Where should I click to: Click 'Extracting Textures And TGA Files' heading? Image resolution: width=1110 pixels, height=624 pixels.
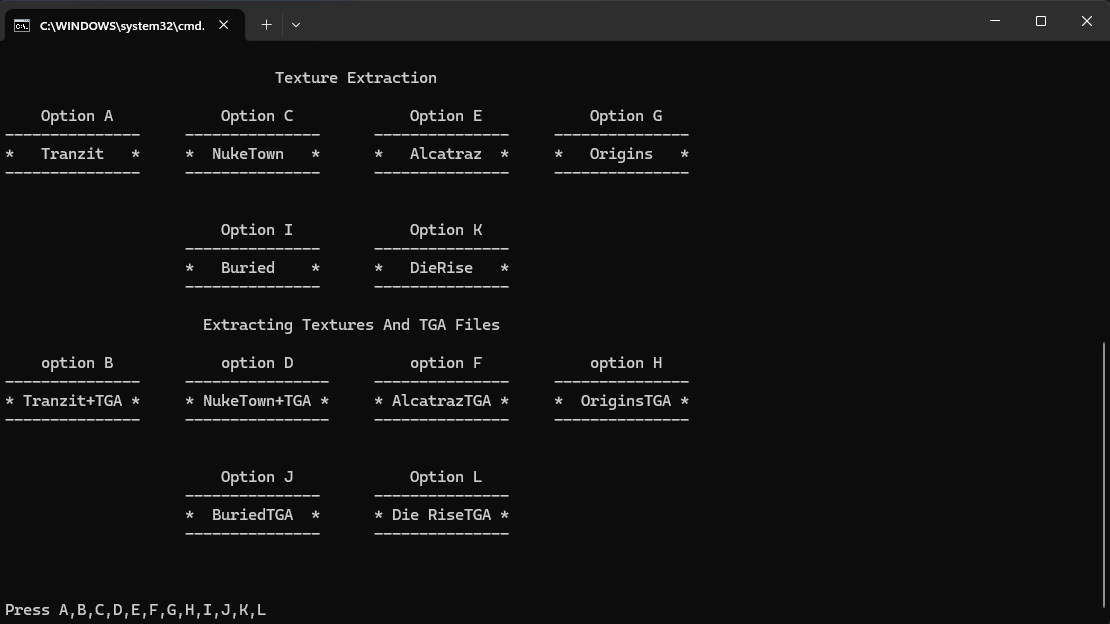point(351,325)
